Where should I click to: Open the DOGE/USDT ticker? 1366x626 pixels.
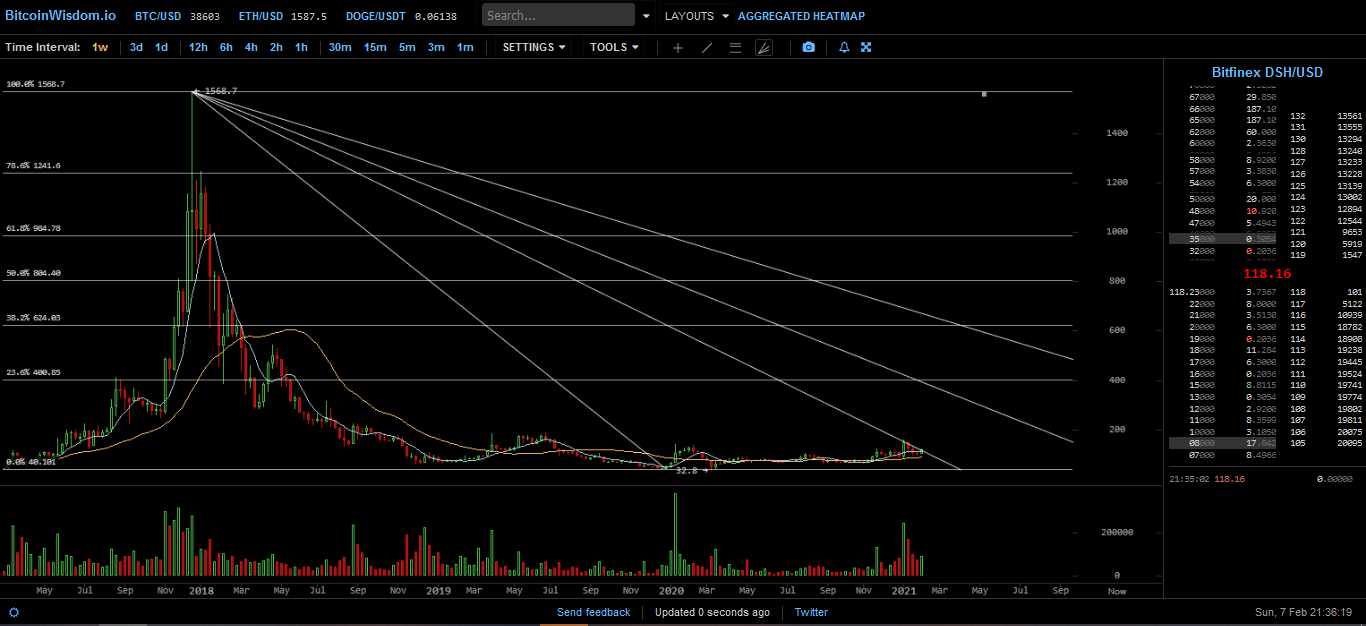click(401, 16)
